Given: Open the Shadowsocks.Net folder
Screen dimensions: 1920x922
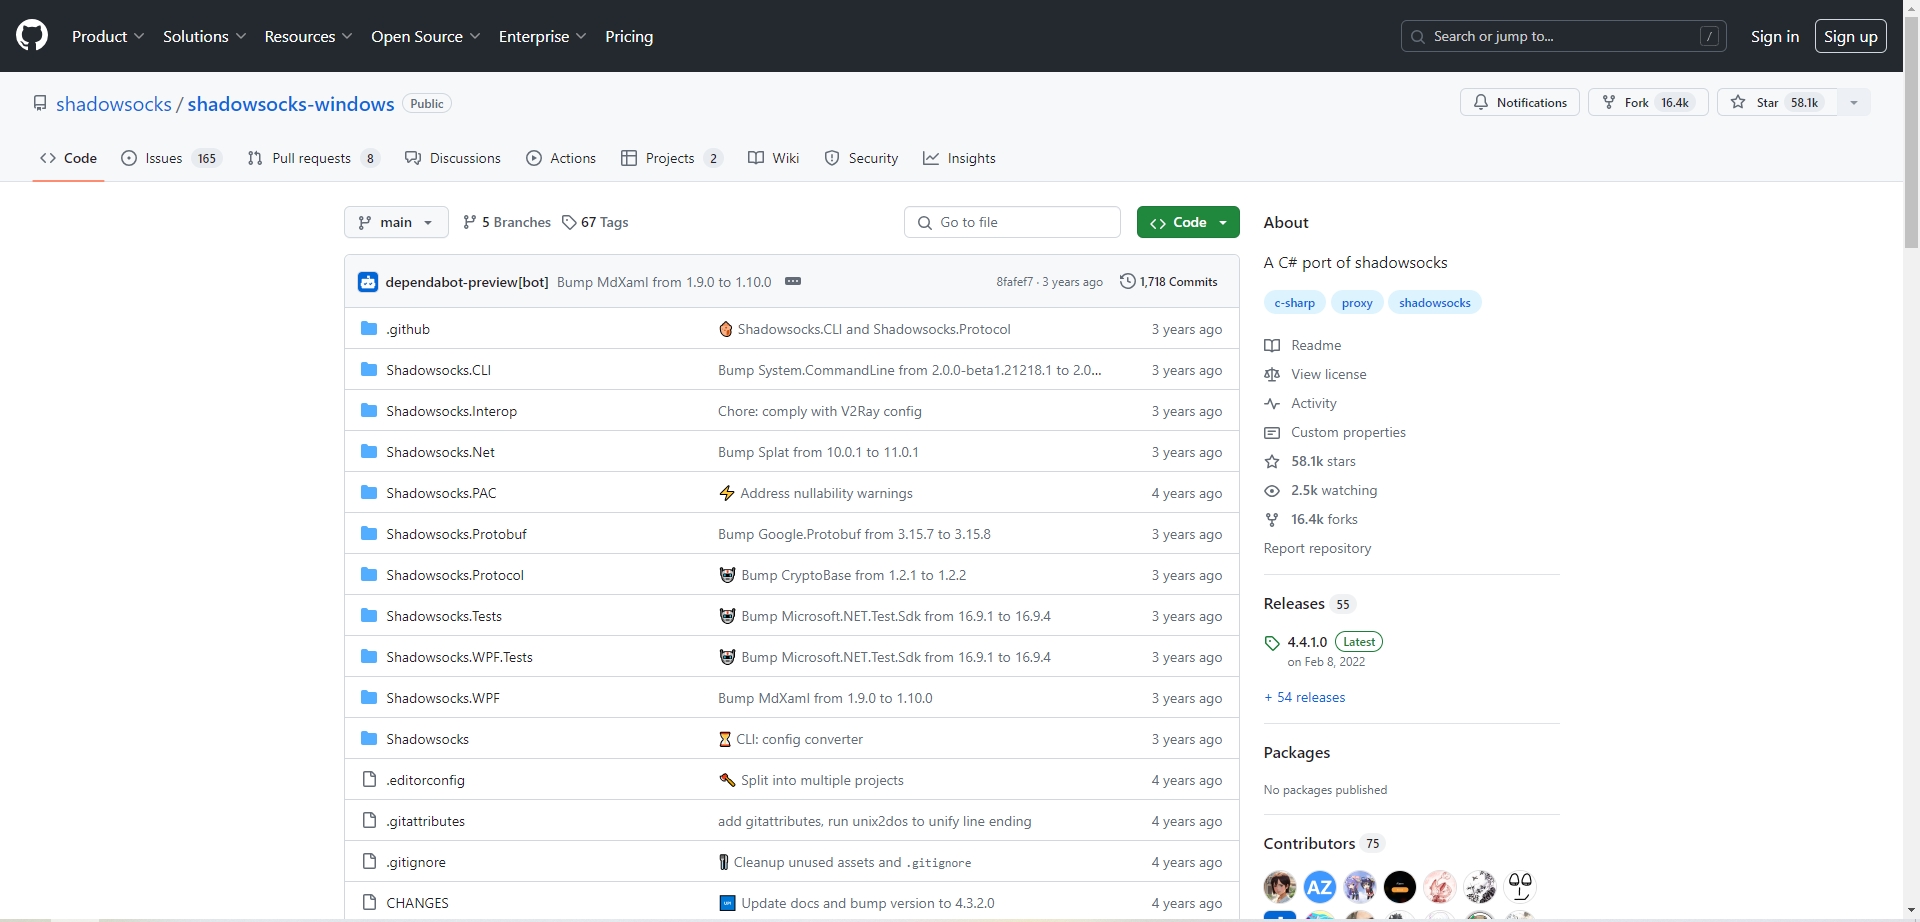Looking at the screenshot, I should tap(440, 452).
